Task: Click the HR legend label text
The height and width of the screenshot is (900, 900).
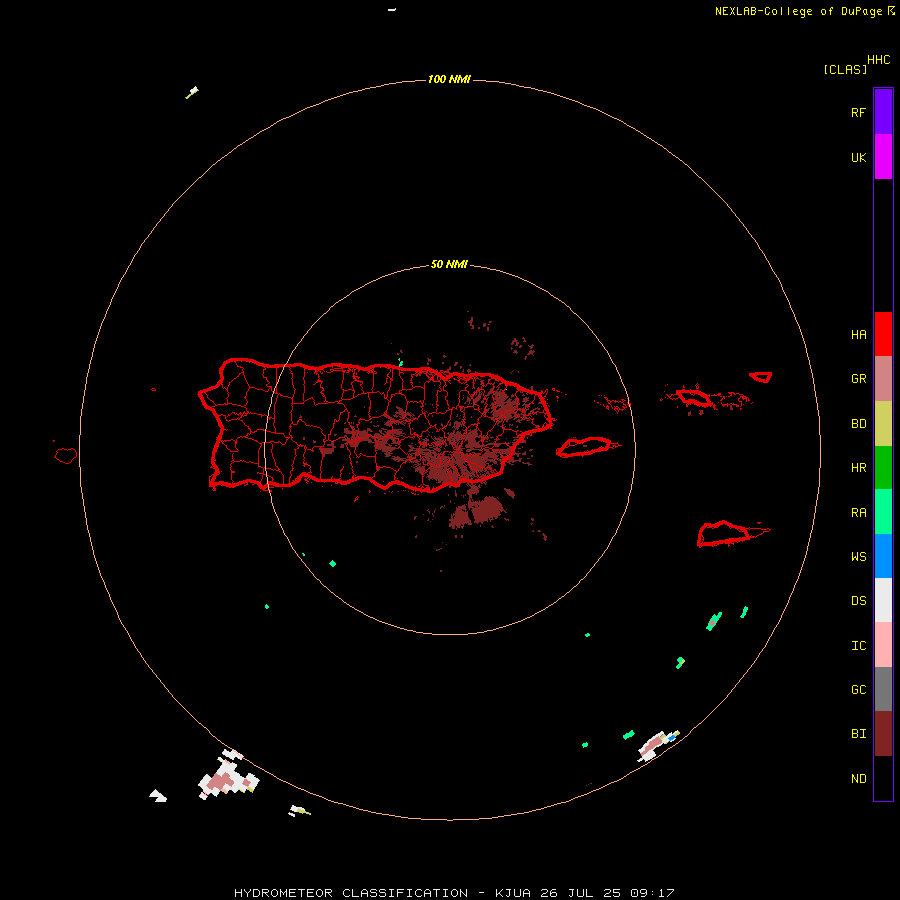Action: point(859,468)
